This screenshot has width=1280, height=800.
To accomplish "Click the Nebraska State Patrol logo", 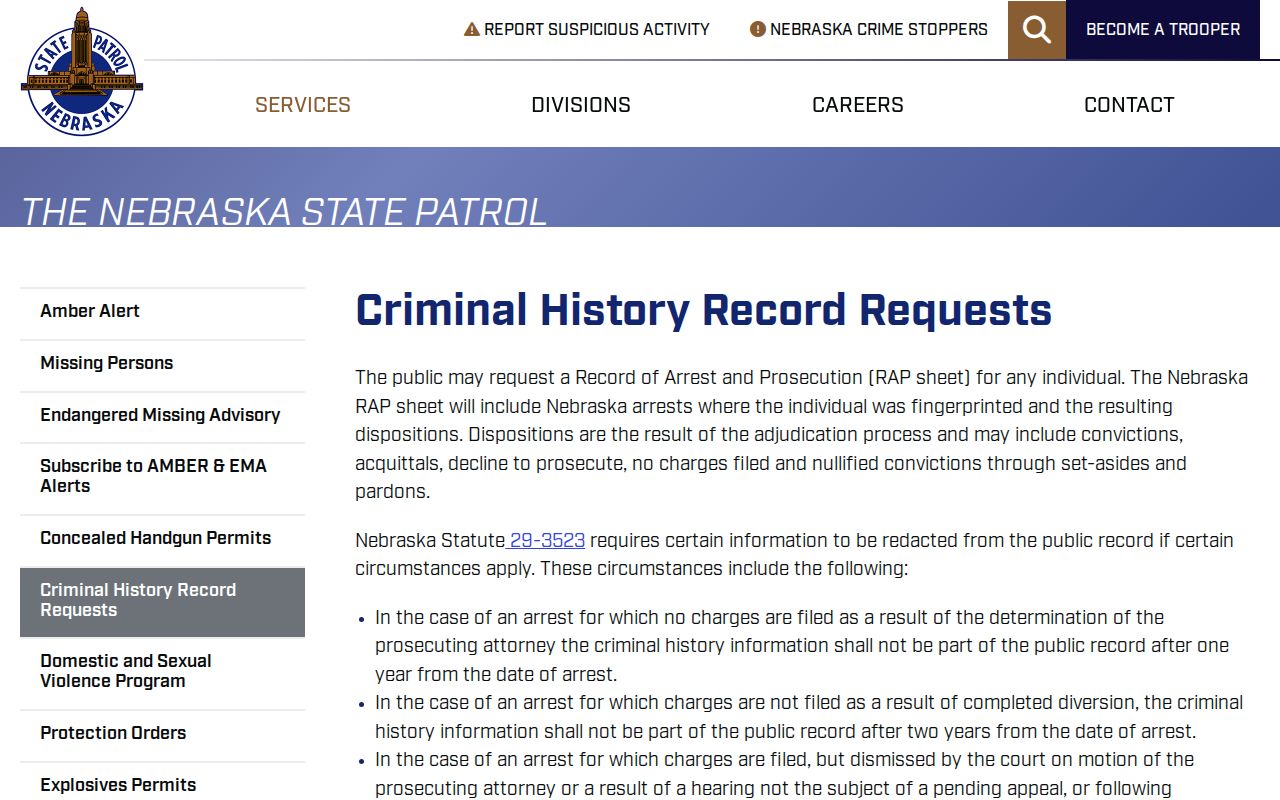I will pos(82,72).
